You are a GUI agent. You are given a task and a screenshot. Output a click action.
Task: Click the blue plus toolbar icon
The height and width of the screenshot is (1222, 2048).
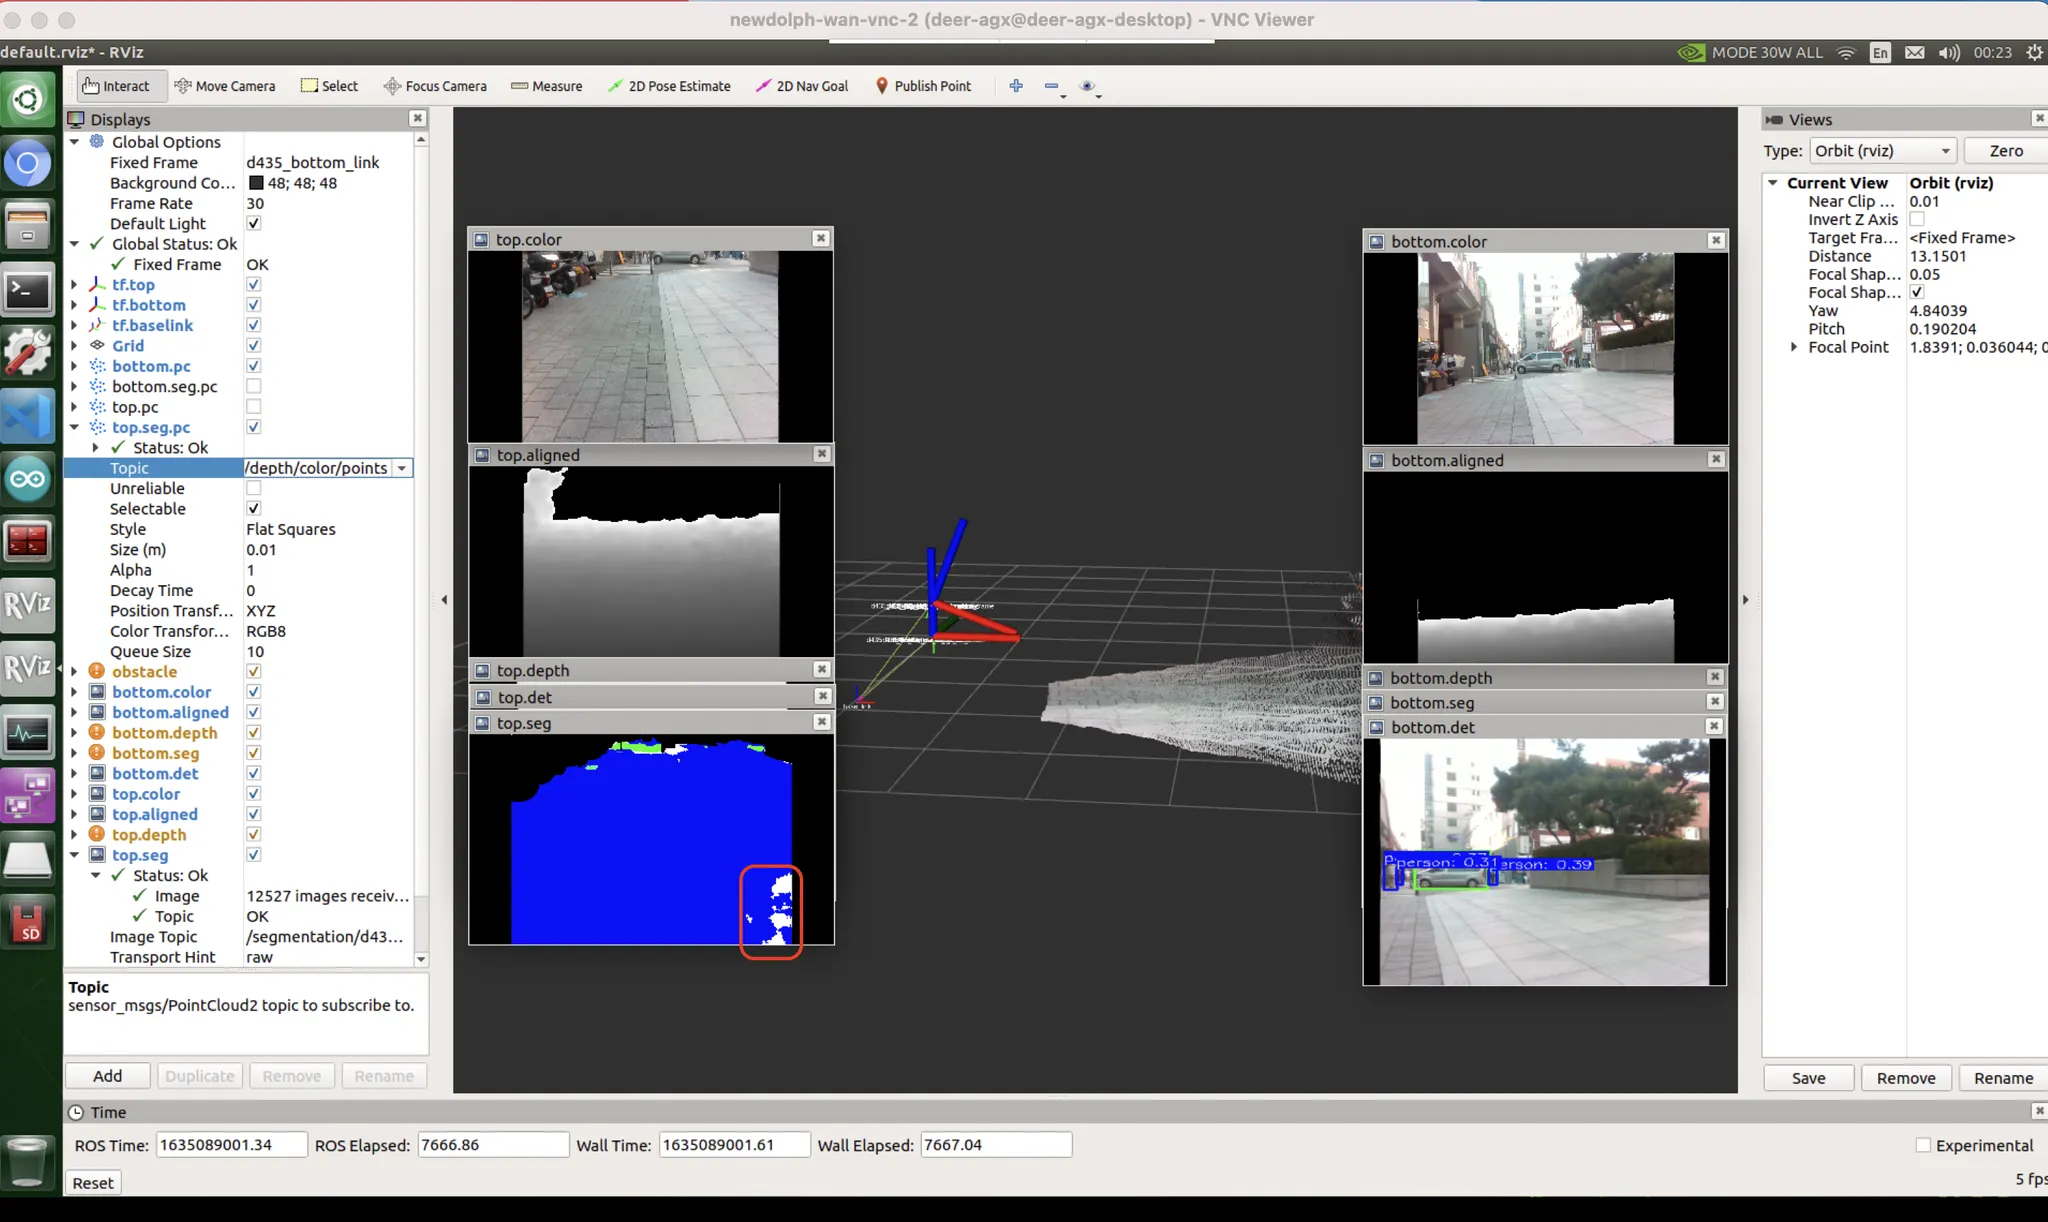click(1016, 86)
